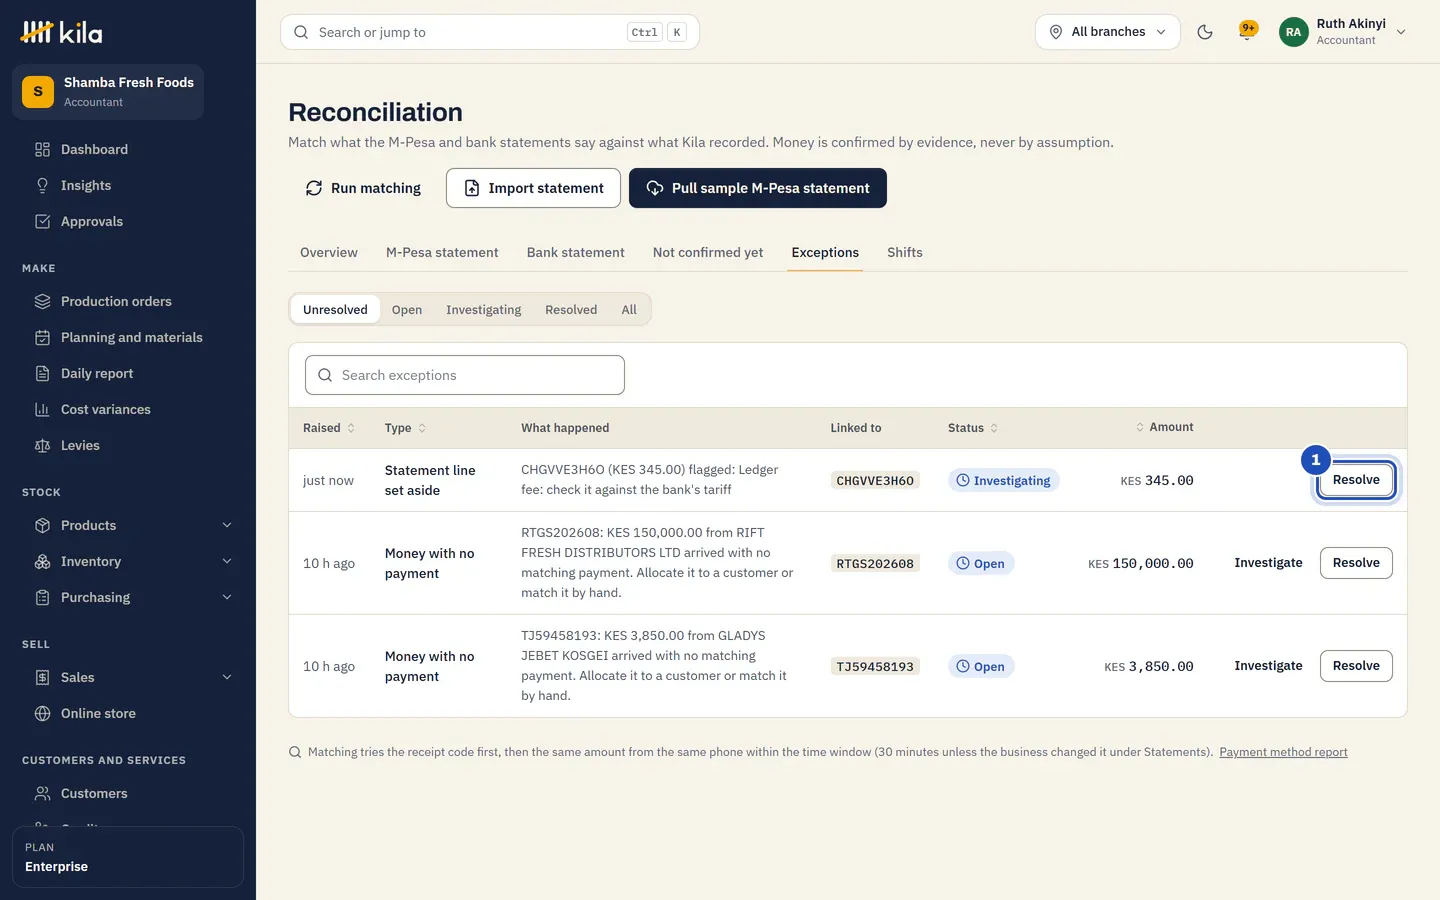Resolve the TJ59458193 exception
Image resolution: width=1440 pixels, height=900 pixels.
point(1356,666)
